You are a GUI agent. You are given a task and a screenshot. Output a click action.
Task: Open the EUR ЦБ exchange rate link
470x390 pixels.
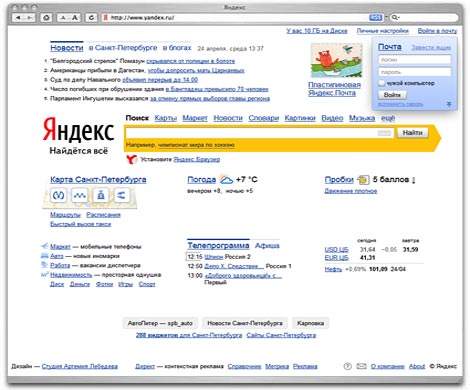(x=336, y=258)
